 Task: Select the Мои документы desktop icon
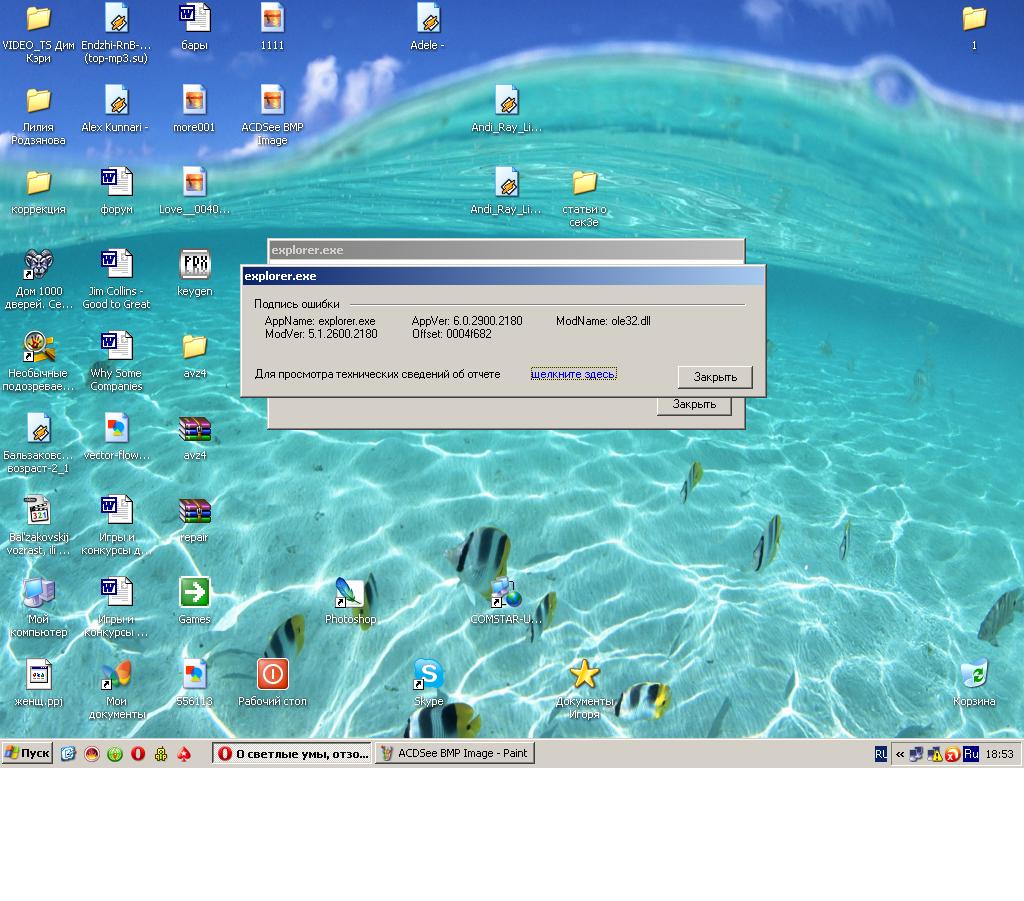(x=116, y=675)
